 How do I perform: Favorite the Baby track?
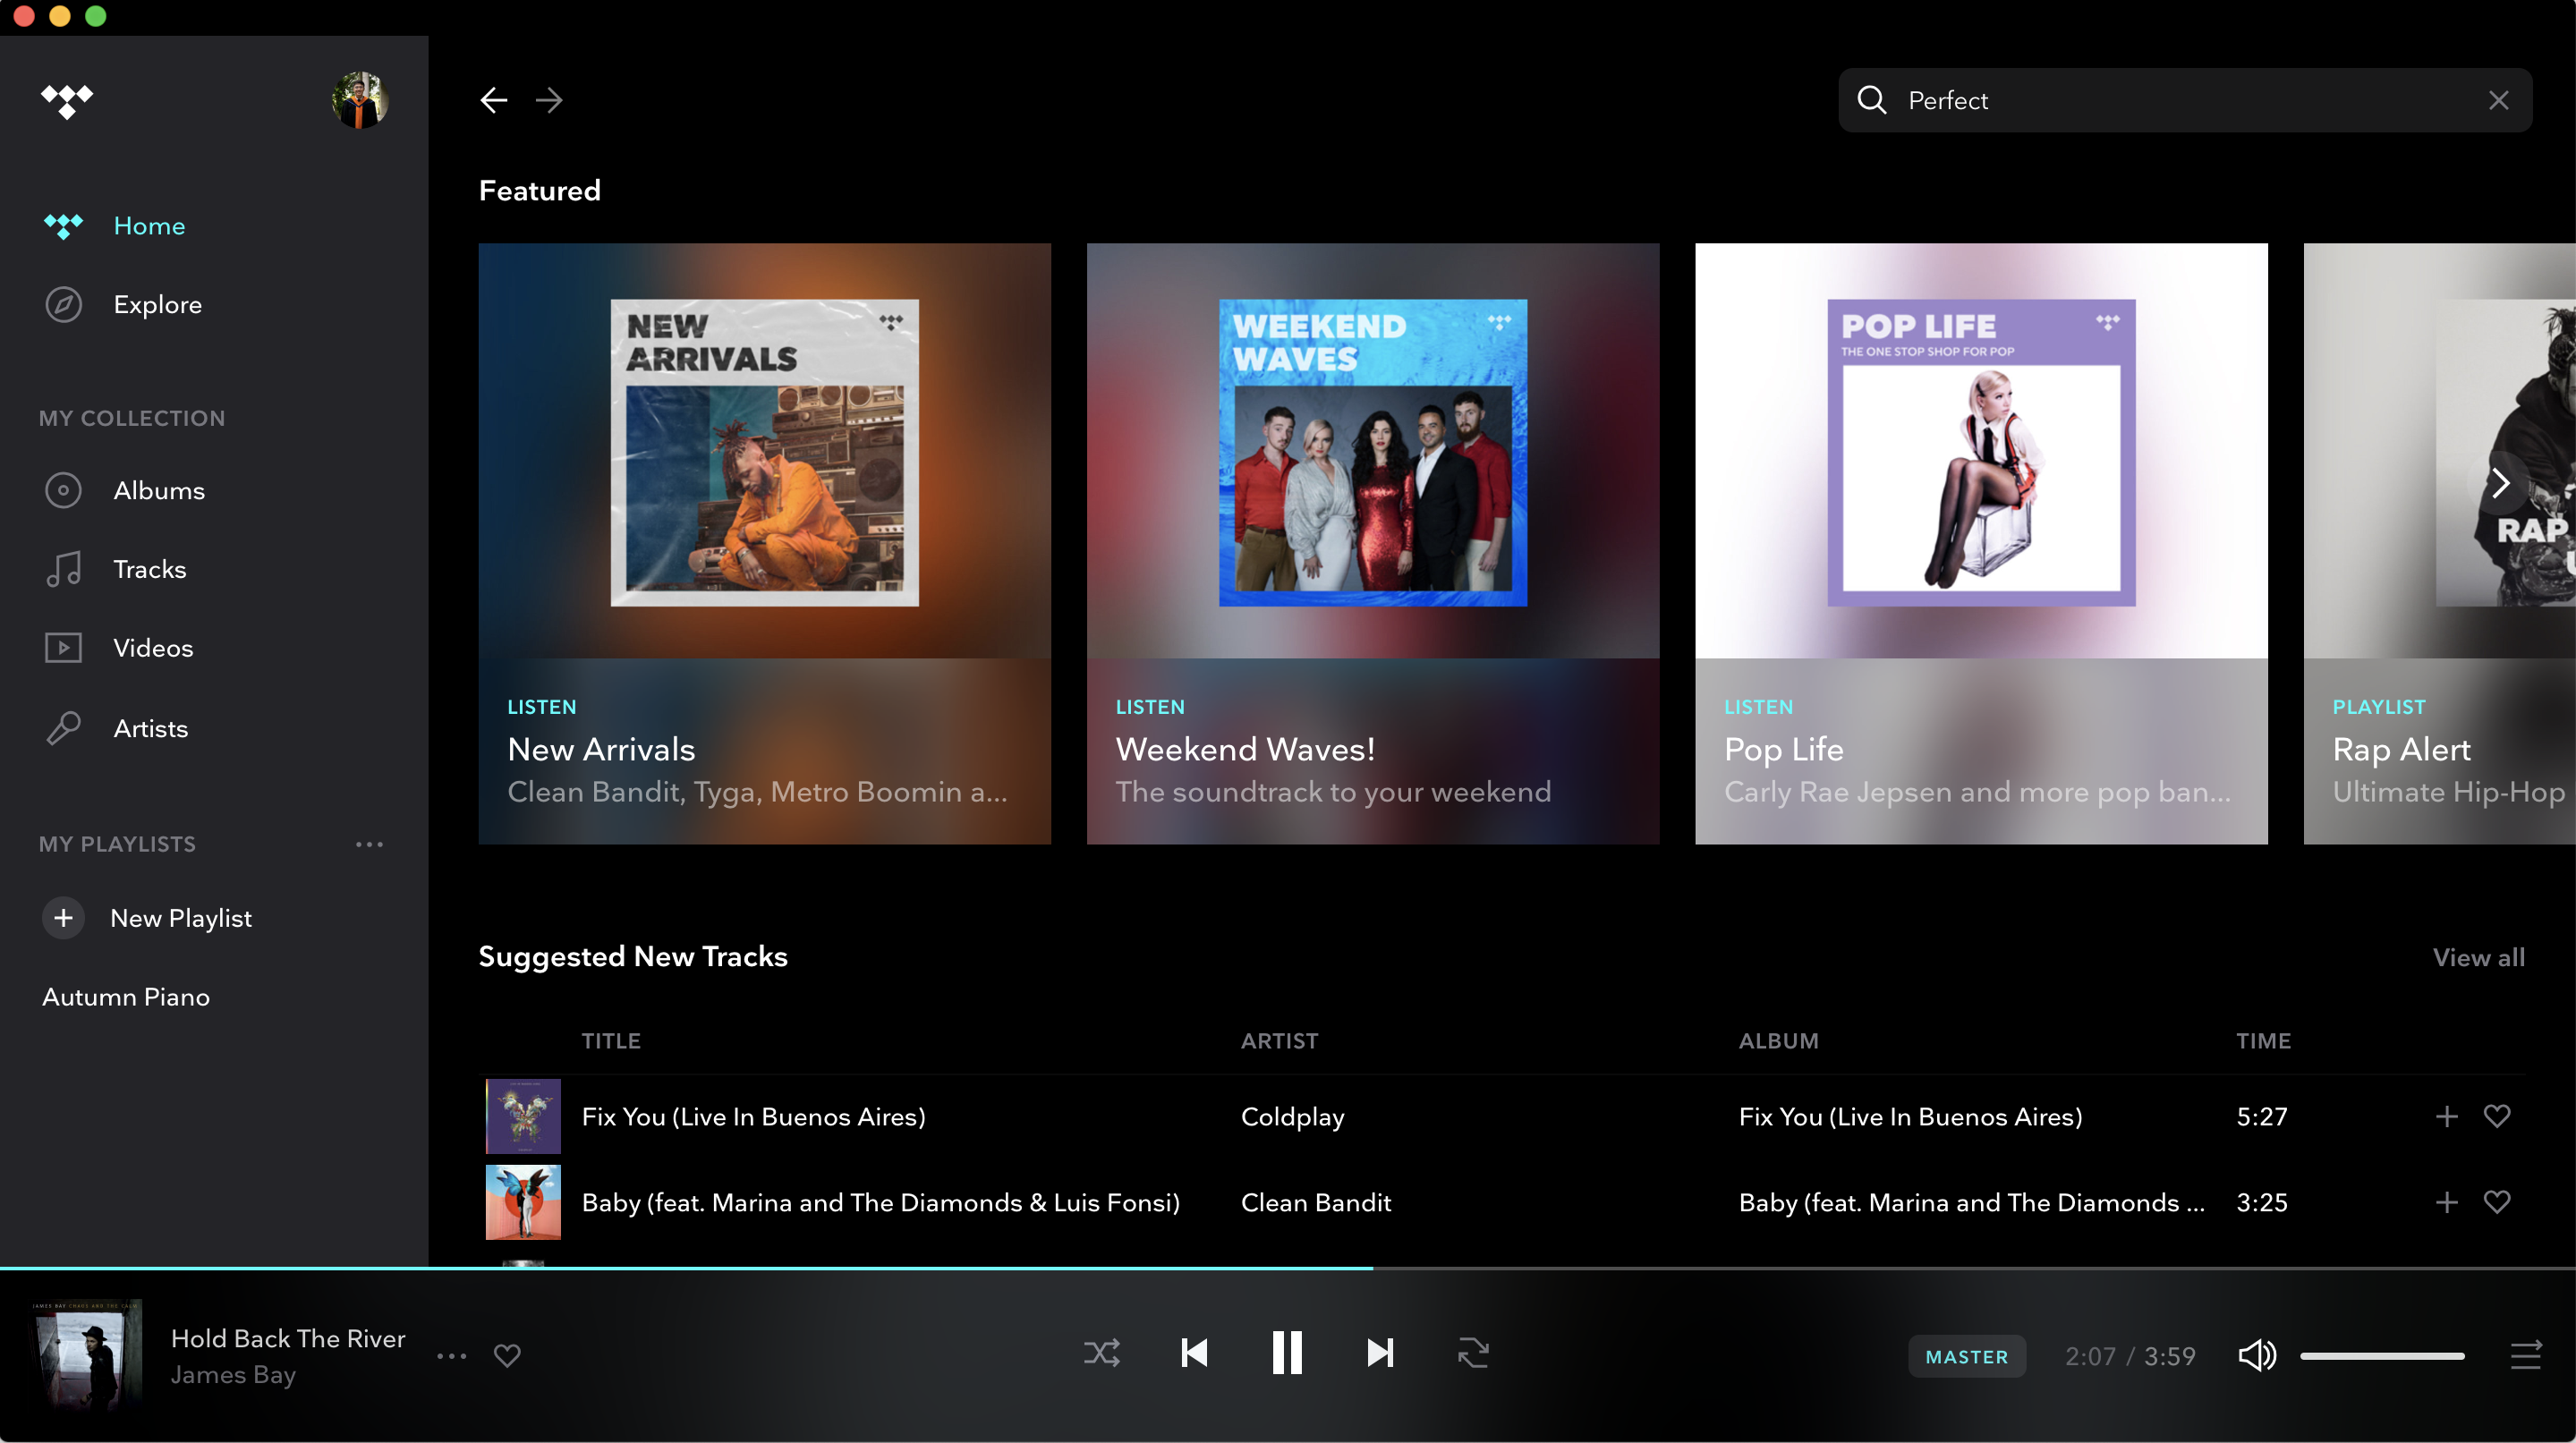(x=2496, y=1203)
